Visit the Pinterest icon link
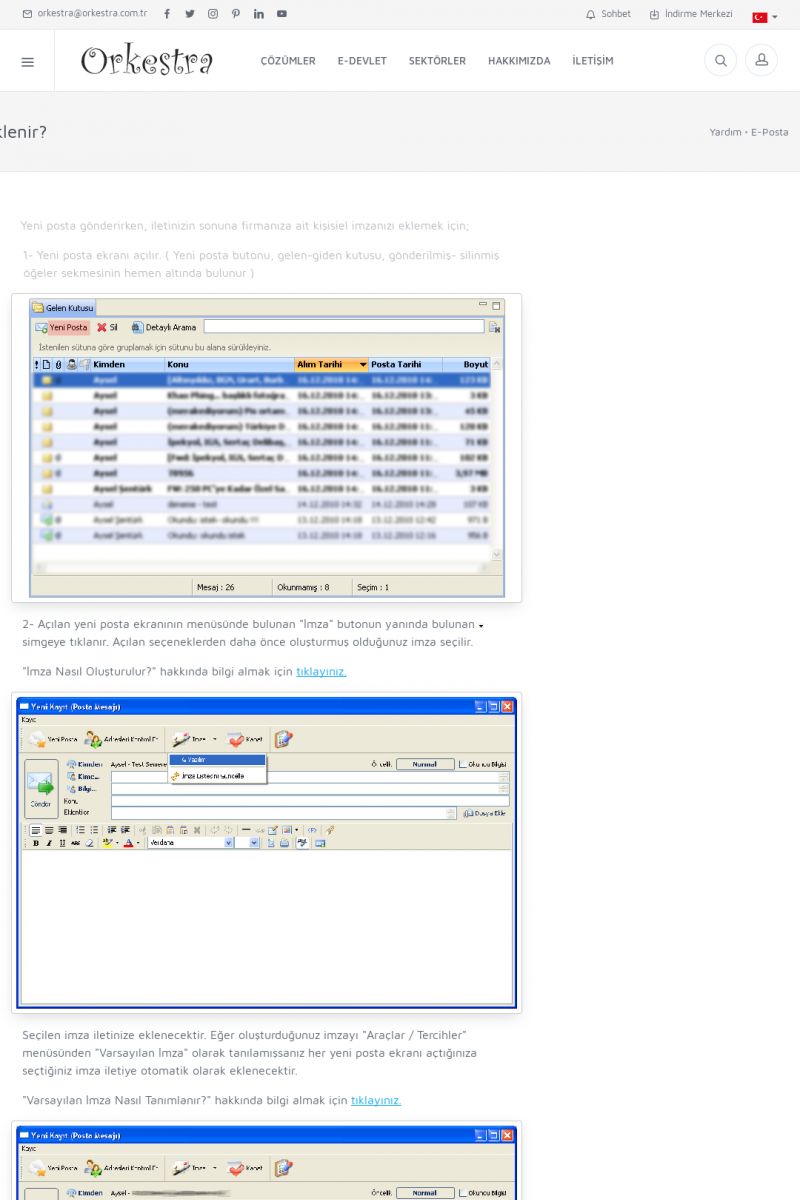 (236, 14)
